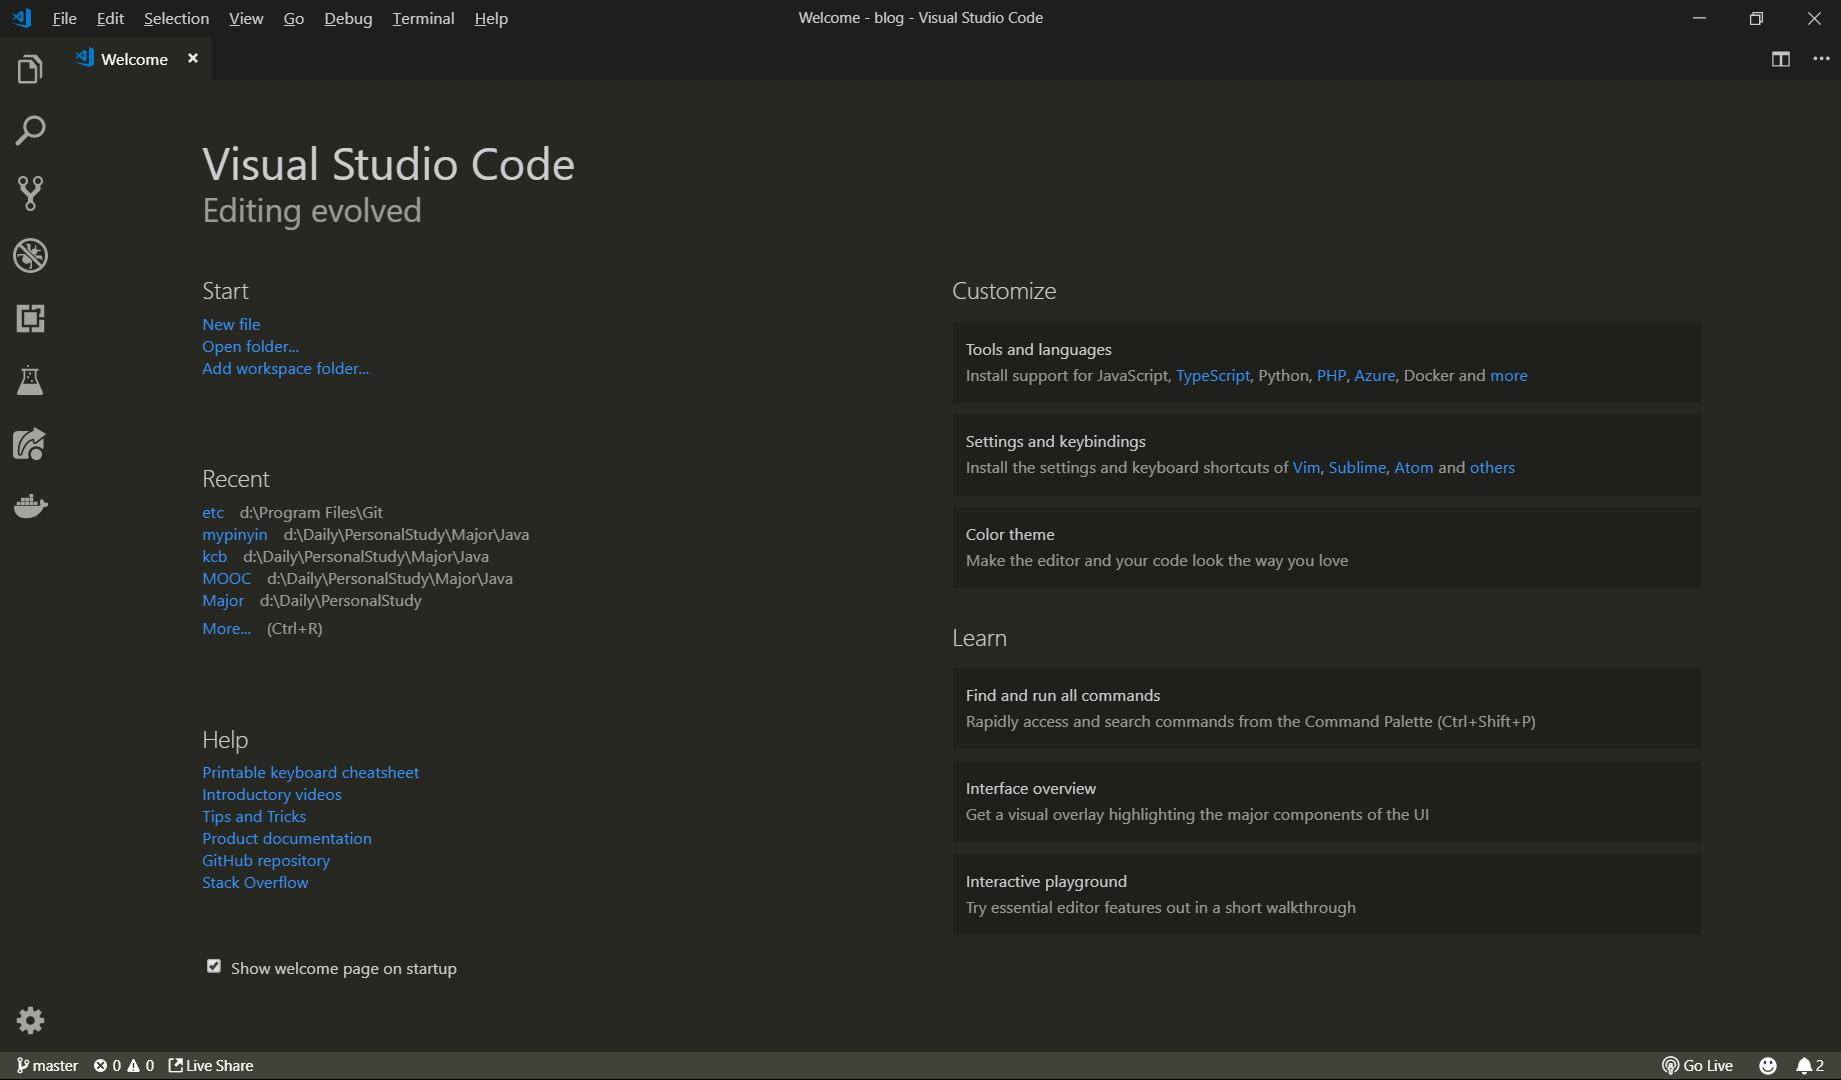Install PHP support link
Viewport: 1841px width, 1080px height.
pyautogui.click(x=1331, y=375)
